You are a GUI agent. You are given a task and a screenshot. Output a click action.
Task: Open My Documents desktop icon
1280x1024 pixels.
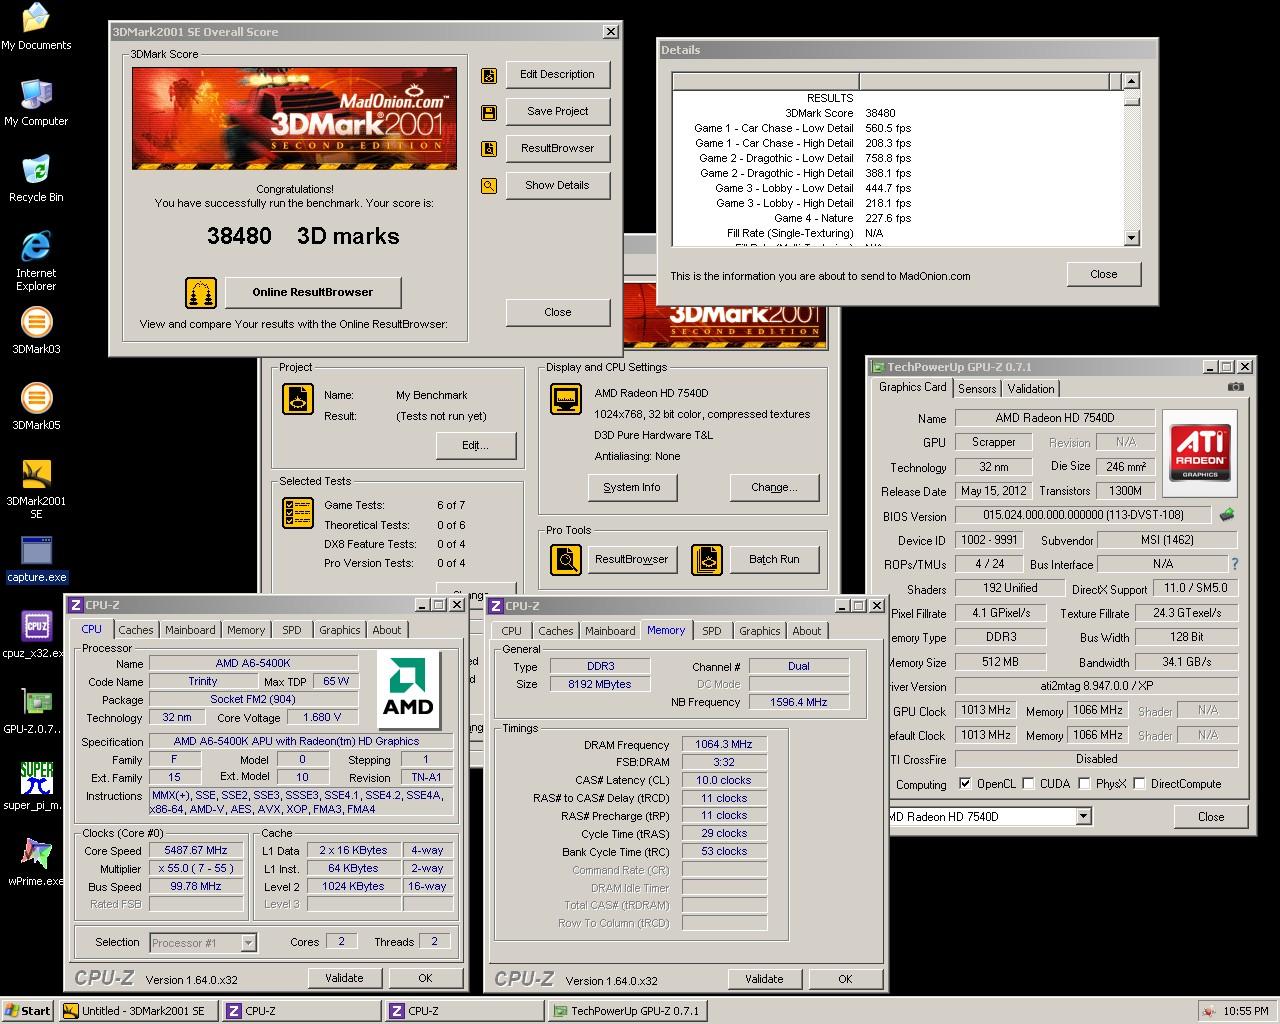36,27
